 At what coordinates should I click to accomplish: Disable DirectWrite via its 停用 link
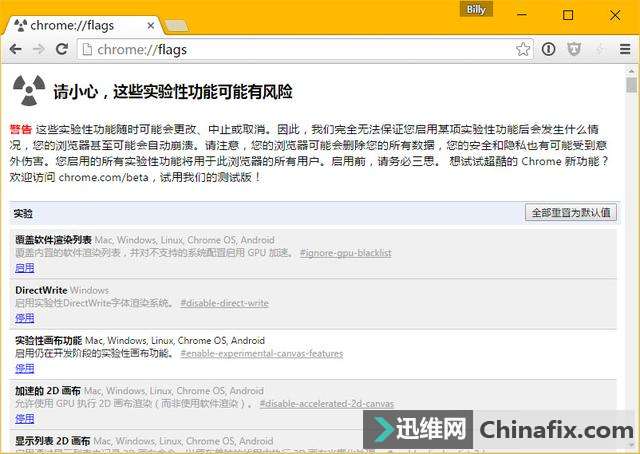(24, 318)
